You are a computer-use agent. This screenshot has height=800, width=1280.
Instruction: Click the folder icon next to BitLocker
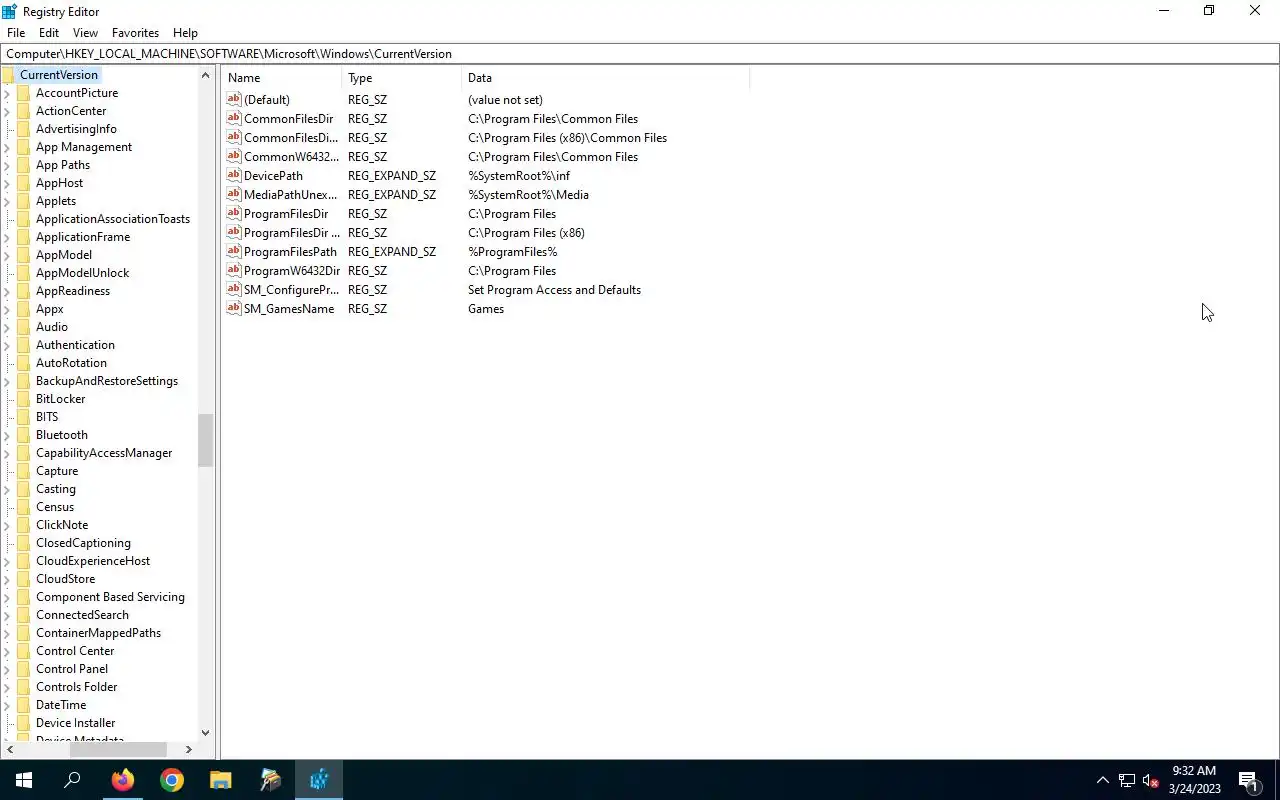(x=24, y=399)
